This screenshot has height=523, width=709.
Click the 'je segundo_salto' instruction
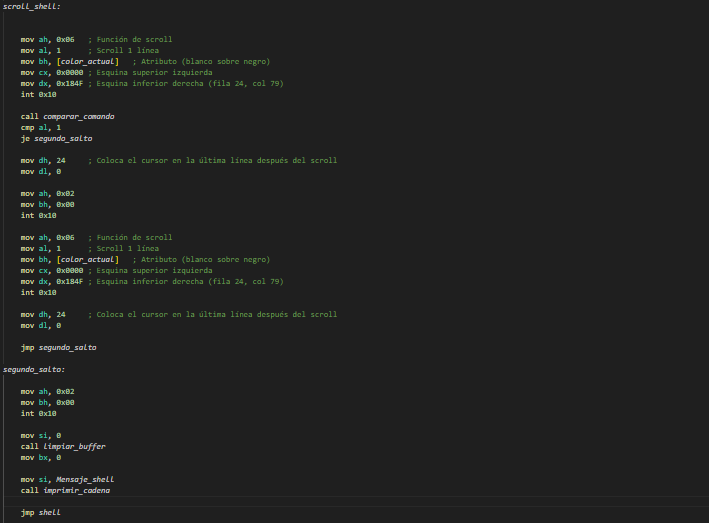tap(57, 138)
